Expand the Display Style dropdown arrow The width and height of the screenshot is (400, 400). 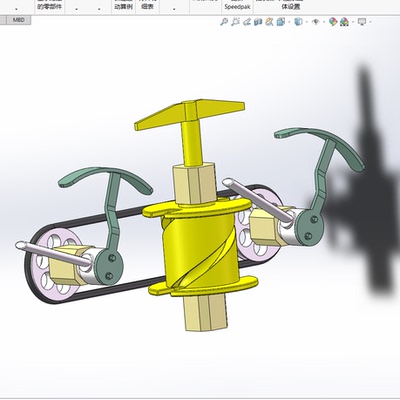point(307,22)
